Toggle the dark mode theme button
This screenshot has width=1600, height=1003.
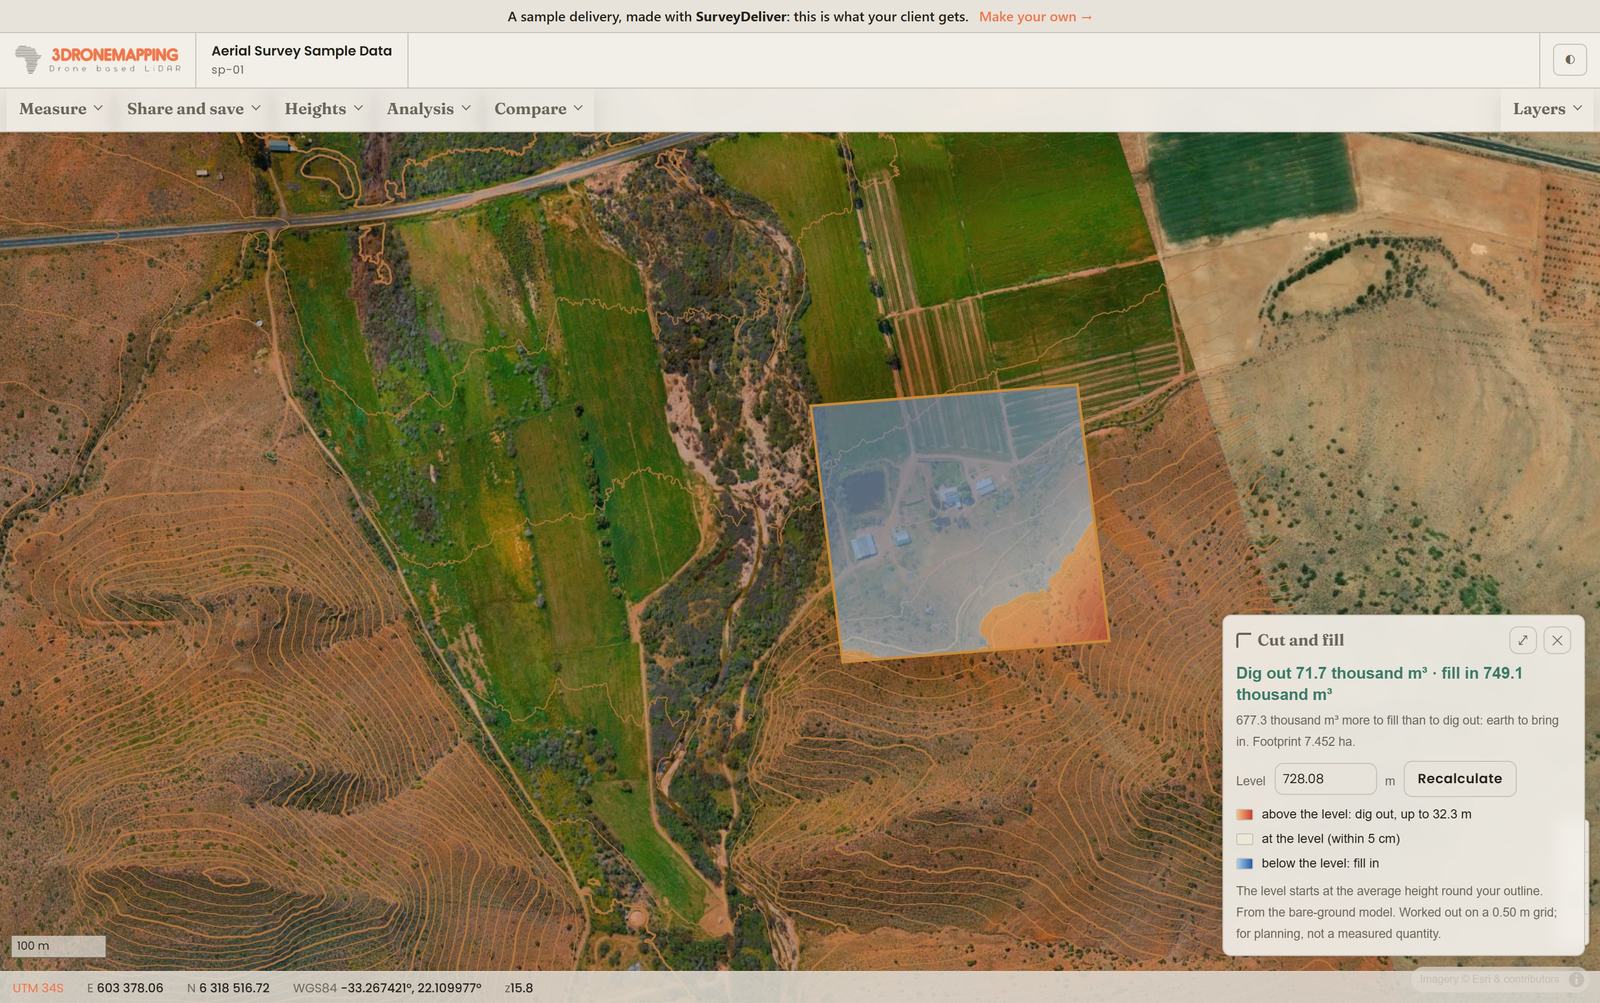coord(1569,60)
